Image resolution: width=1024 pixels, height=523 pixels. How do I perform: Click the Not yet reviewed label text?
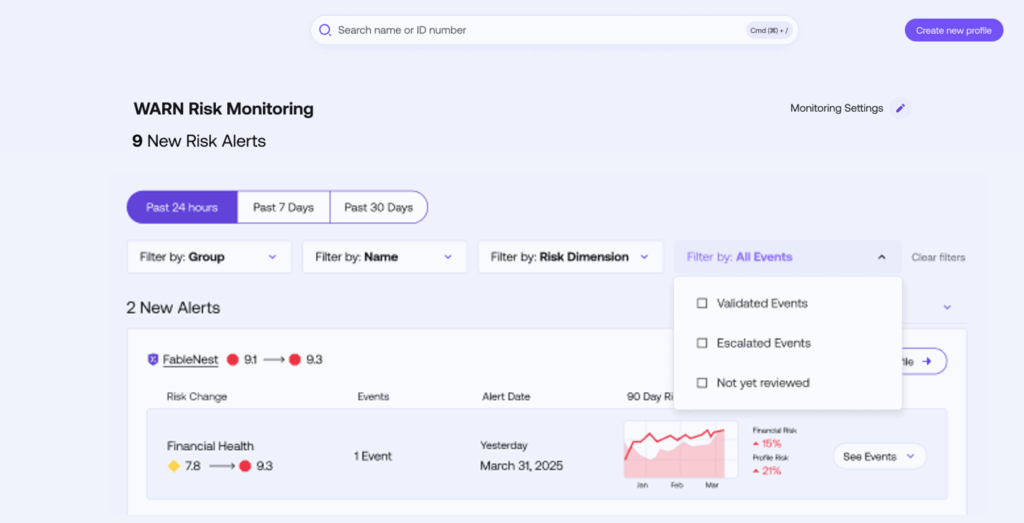(x=763, y=383)
